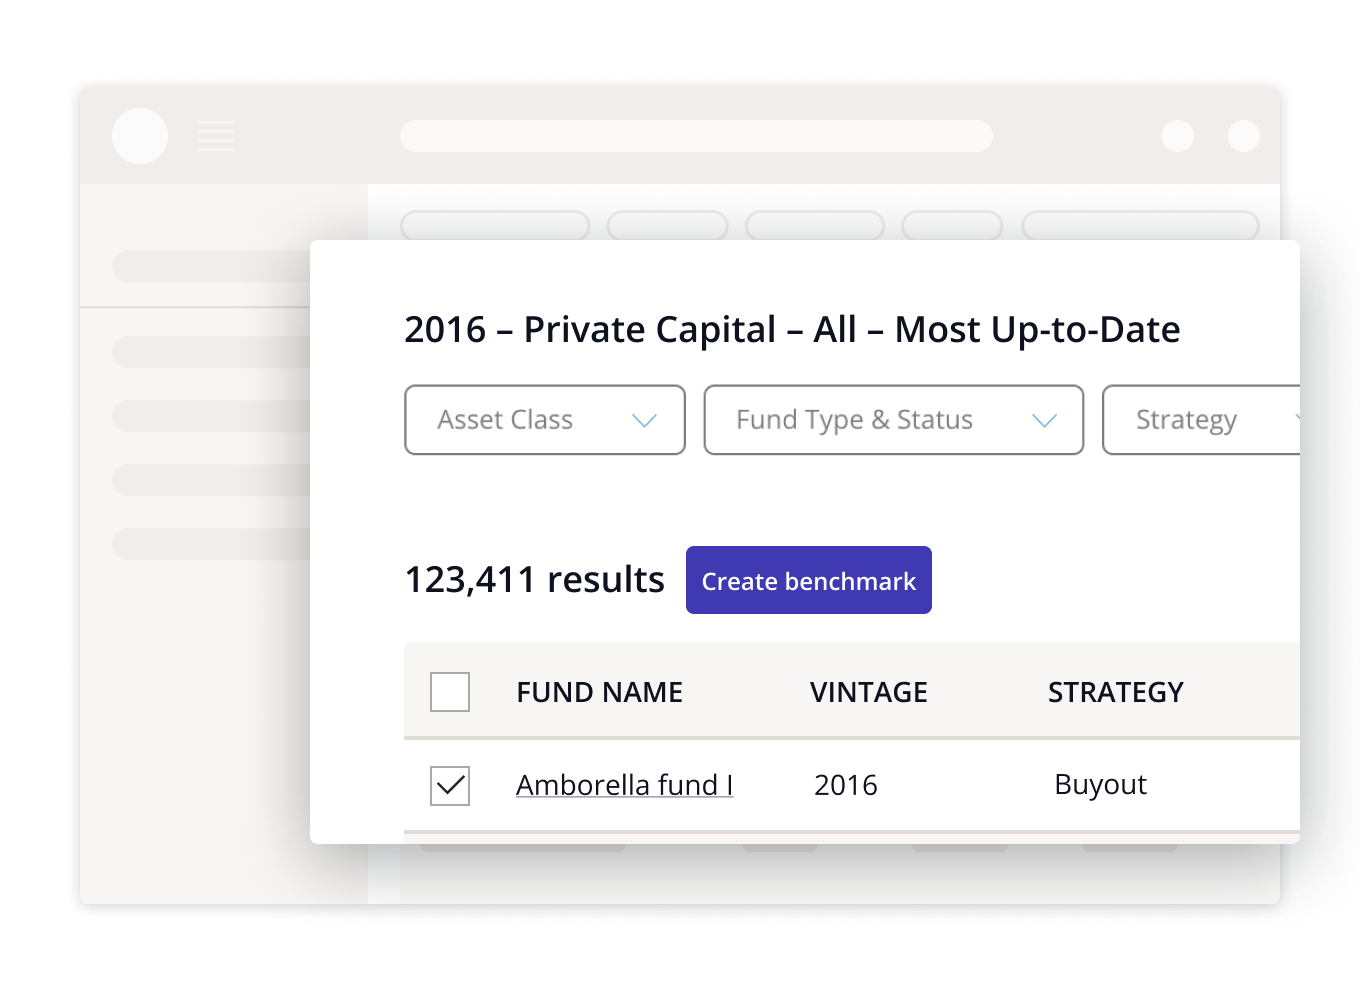The width and height of the screenshot is (1360, 992).
Task: Click the chevron on the Asset Class filter
Action: point(643,421)
